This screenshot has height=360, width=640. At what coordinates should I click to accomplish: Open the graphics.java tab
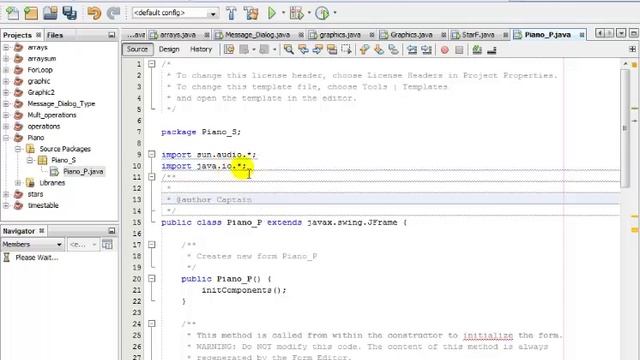click(x=340, y=35)
